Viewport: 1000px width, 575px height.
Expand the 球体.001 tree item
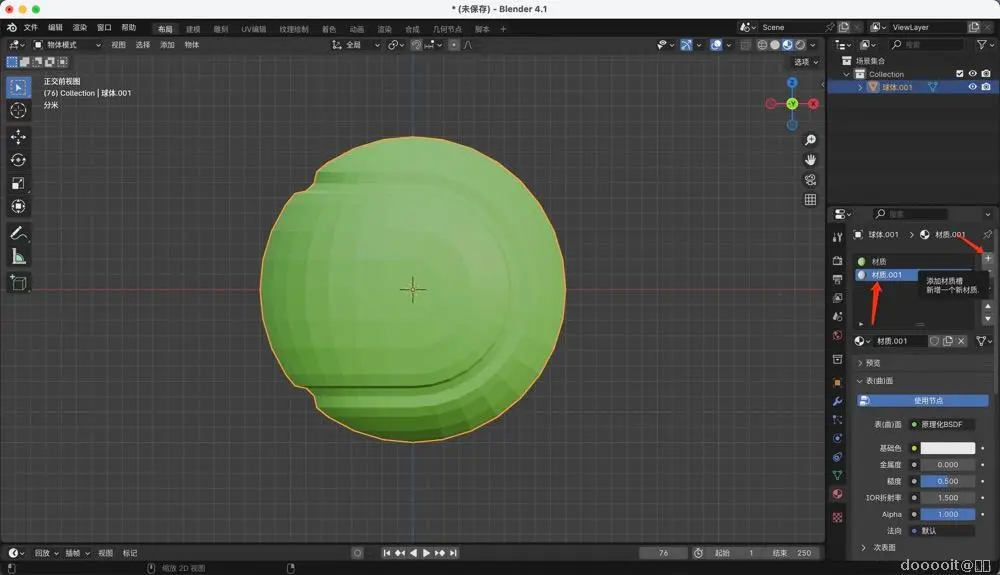point(860,87)
